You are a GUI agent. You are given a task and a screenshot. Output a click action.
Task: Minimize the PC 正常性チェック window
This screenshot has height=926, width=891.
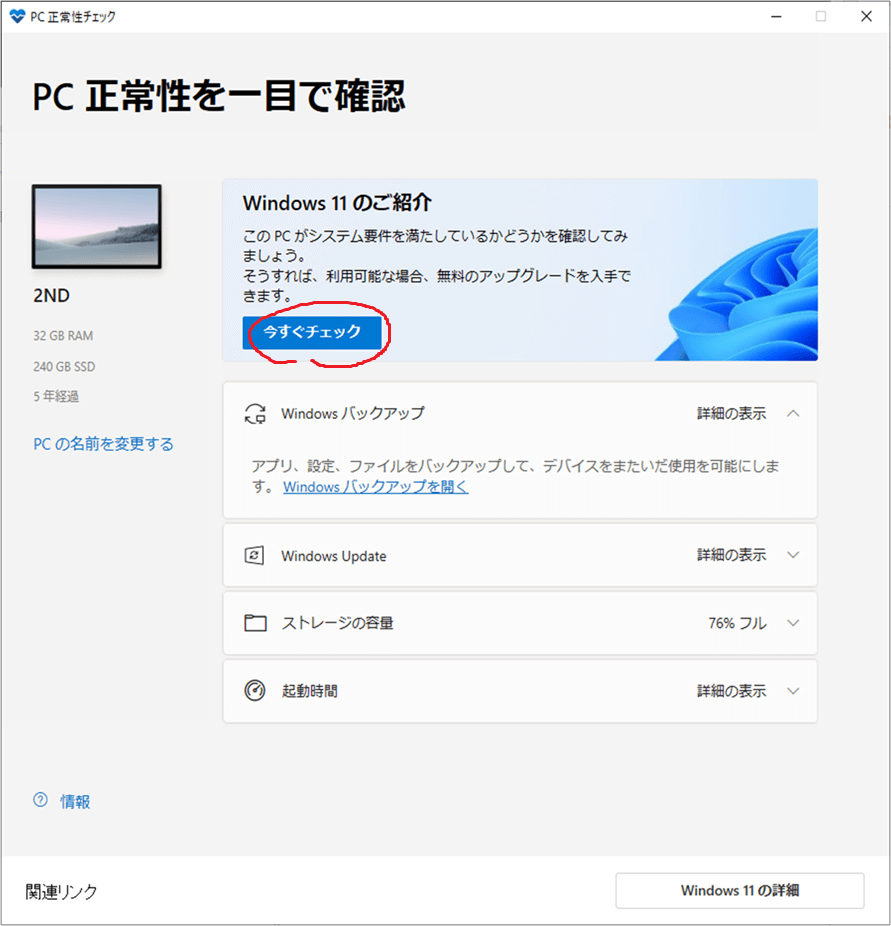(x=776, y=17)
